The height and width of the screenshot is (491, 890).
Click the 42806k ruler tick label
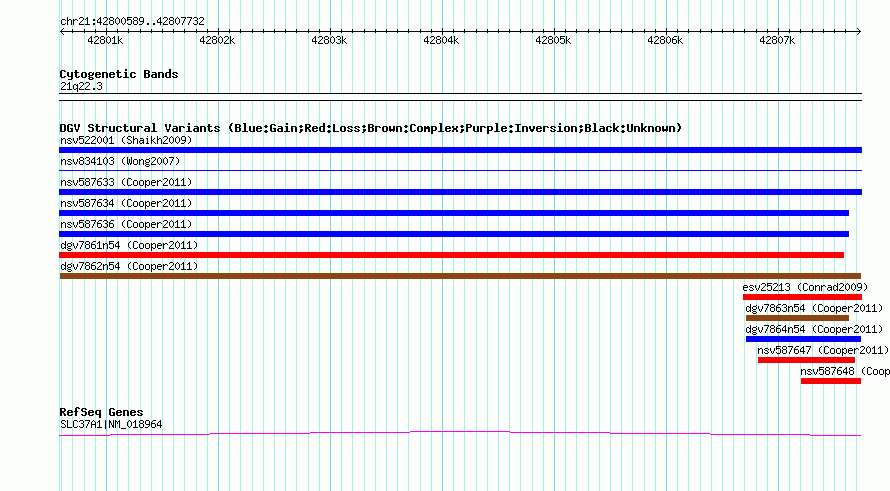click(x=665, y=40)
